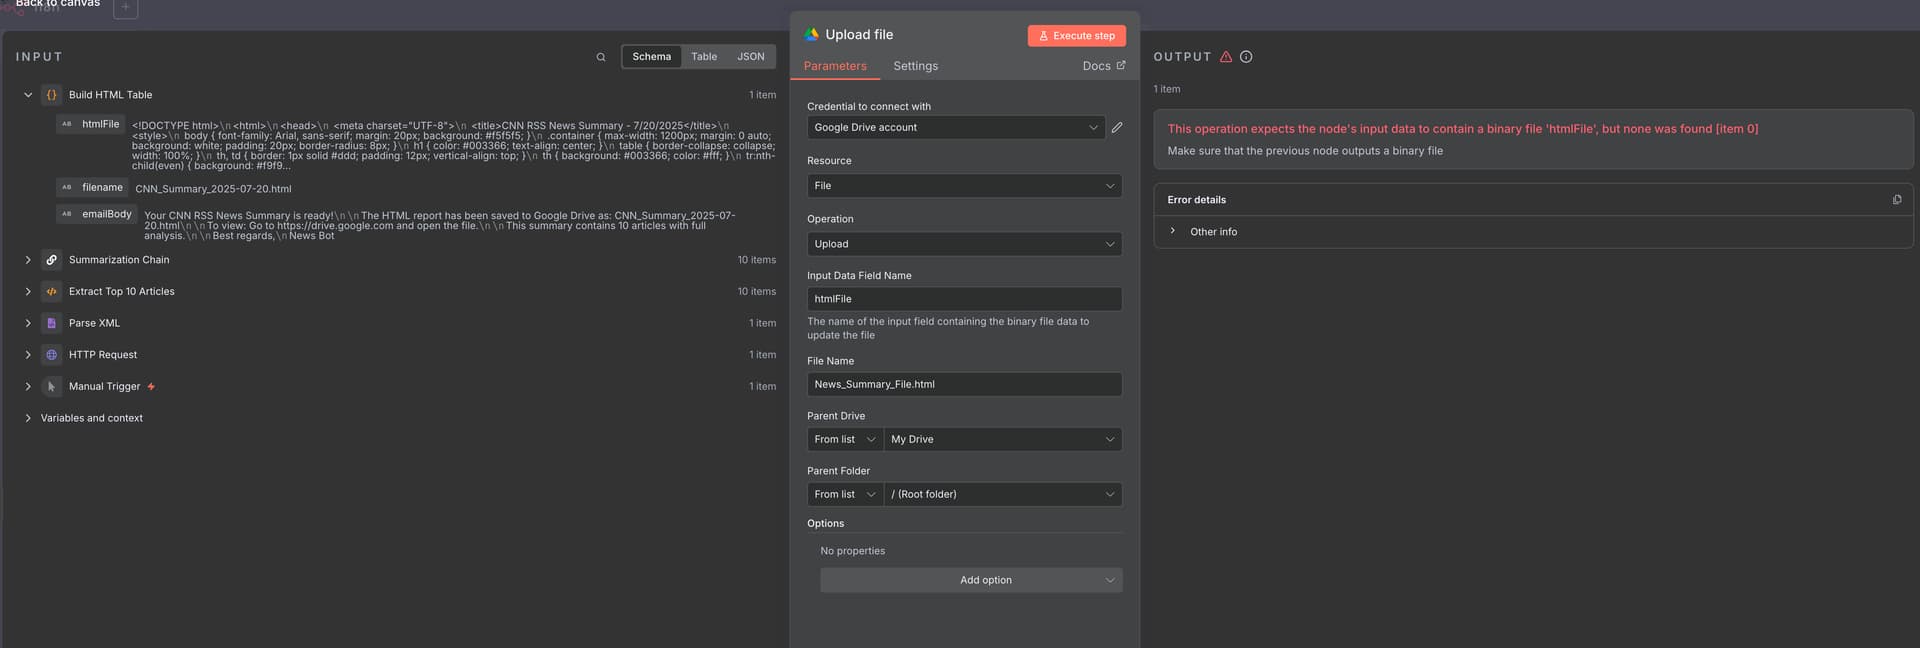This screenshot has width=1920, height=648.
Task: Click the copy icon in Error details
Action: pos(1897,200)
